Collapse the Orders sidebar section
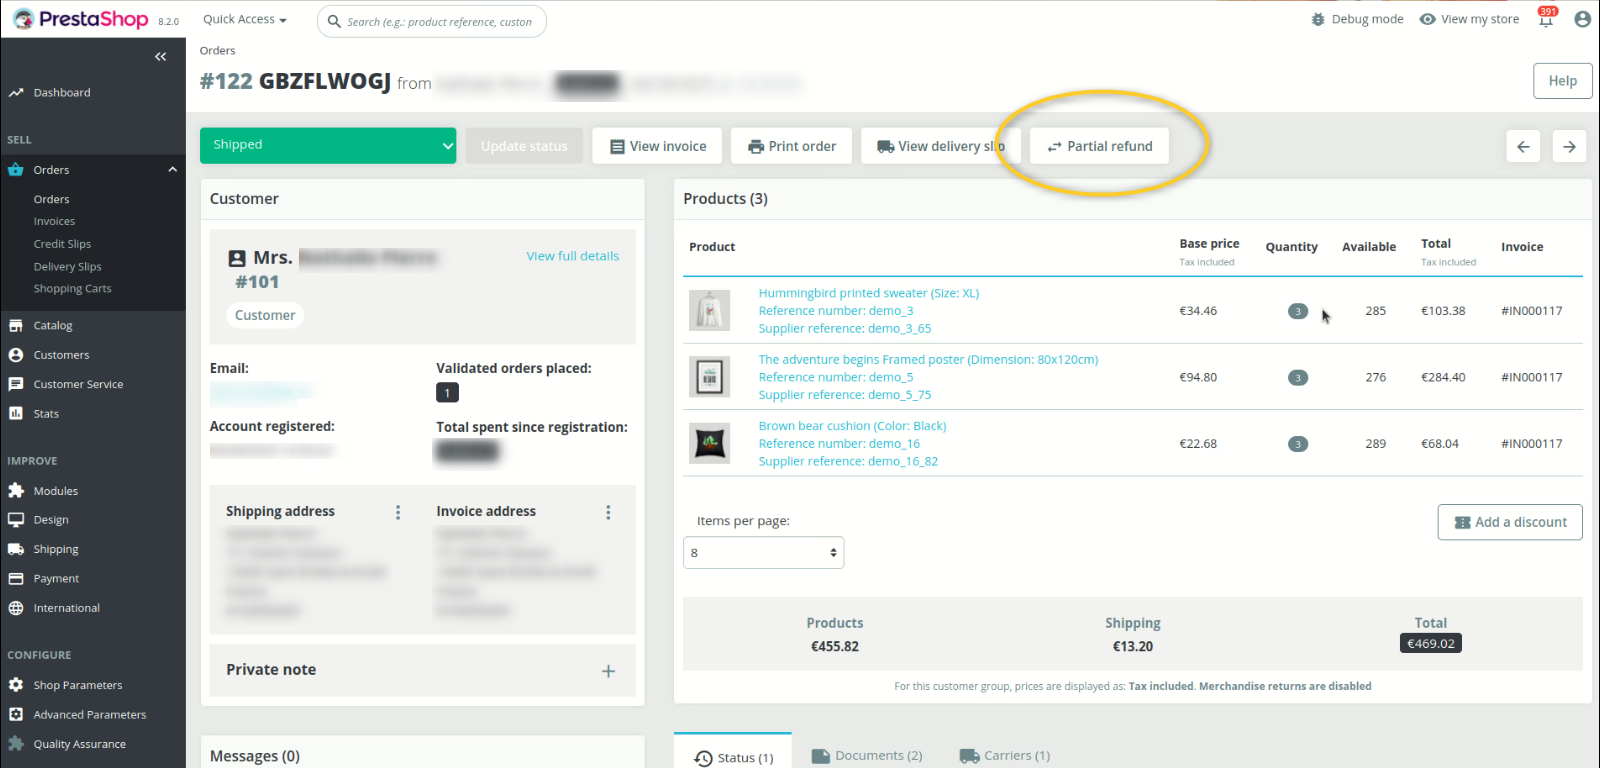Screen dimensions: 1600x768 [x=172, y=170]
